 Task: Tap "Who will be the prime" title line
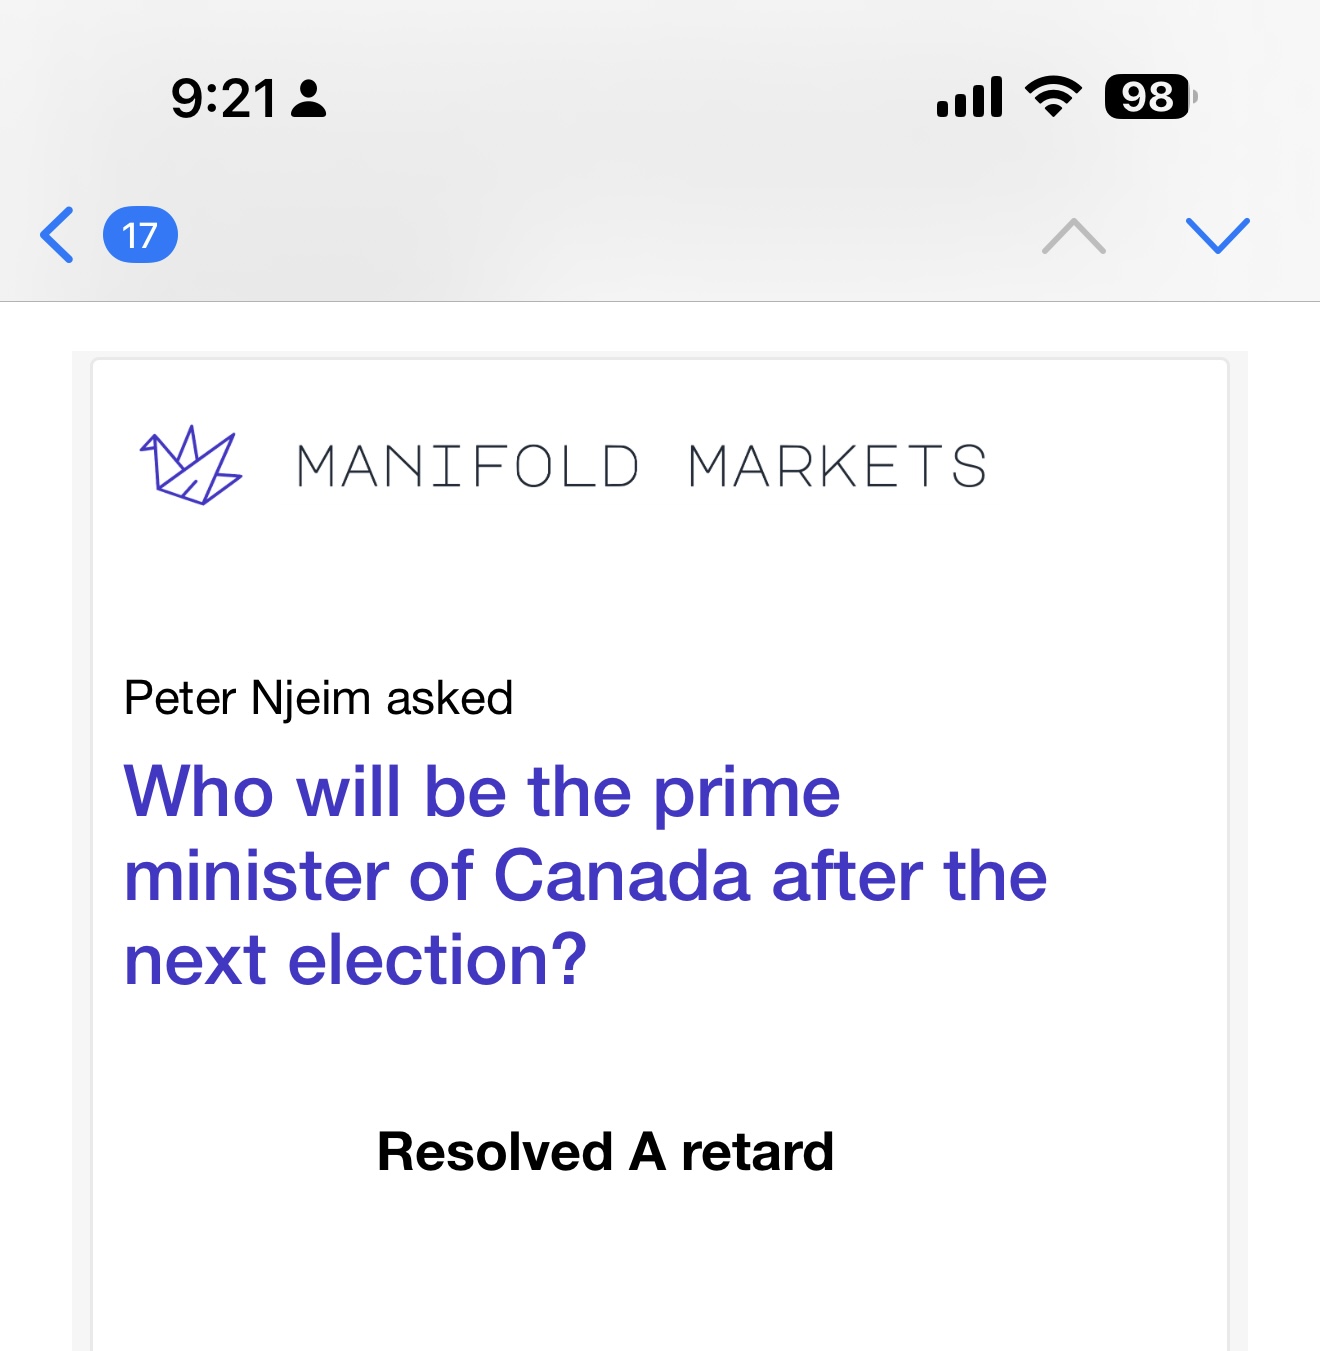click(x=482, y=792)
